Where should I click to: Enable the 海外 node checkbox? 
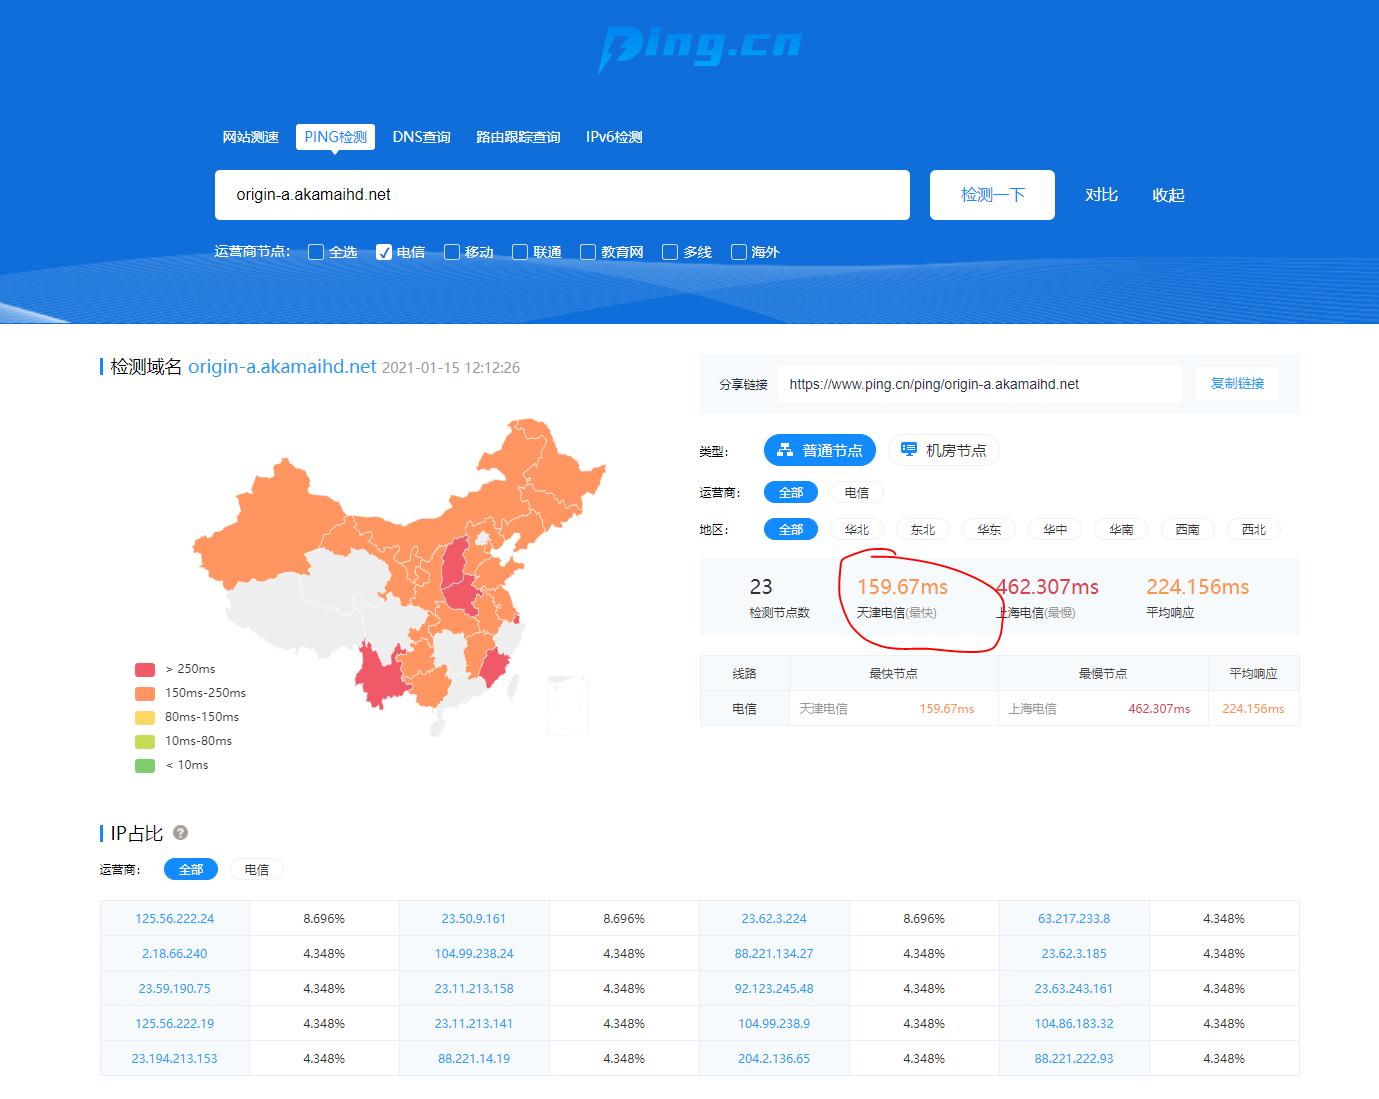pyautogui.click(x=739, y=252)
